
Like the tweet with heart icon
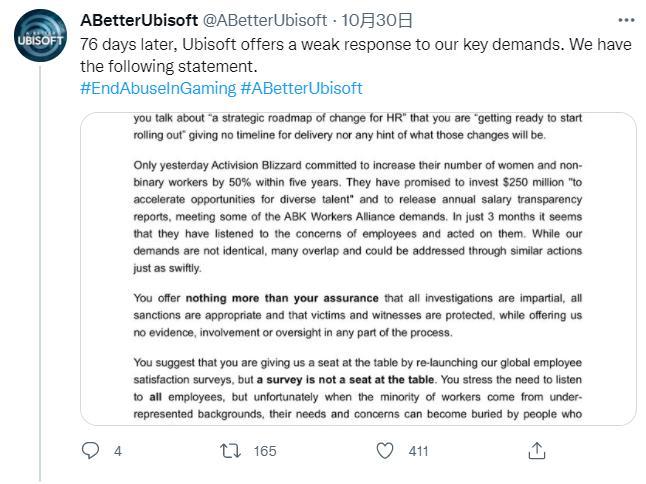[385, 451]
